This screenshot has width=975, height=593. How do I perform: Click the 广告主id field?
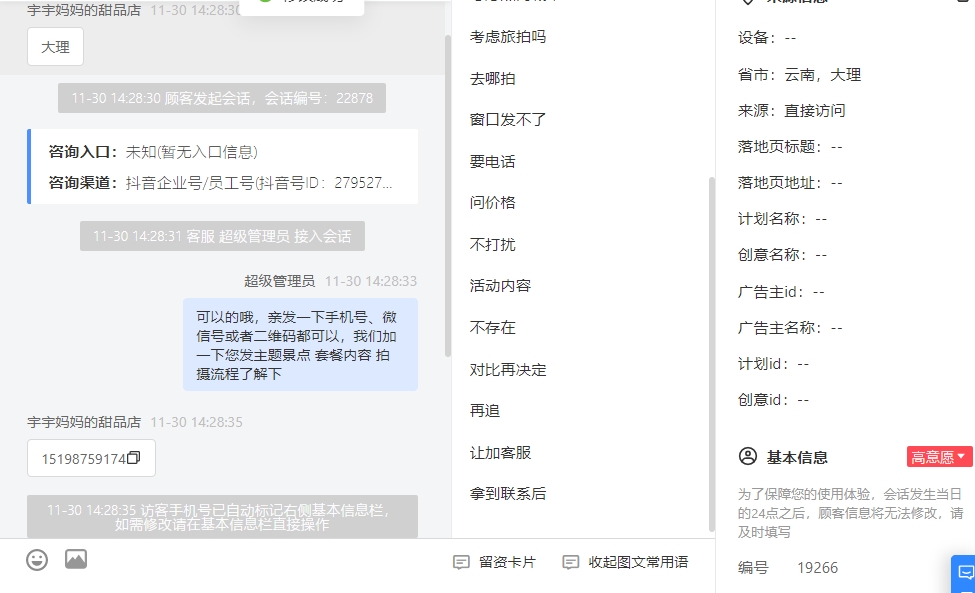pyautogui.click(x=781, y=292)
